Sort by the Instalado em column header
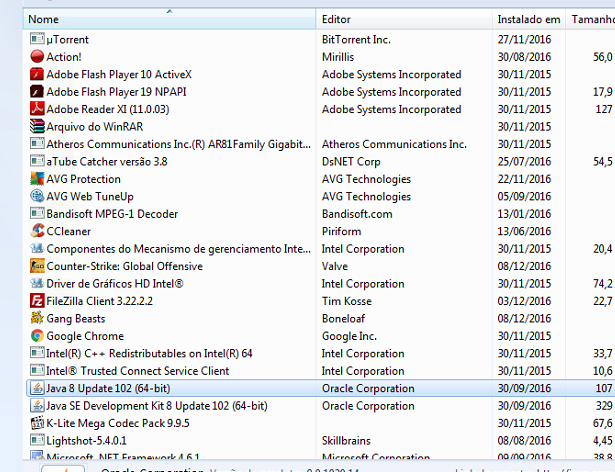 (x=529, y=19)
